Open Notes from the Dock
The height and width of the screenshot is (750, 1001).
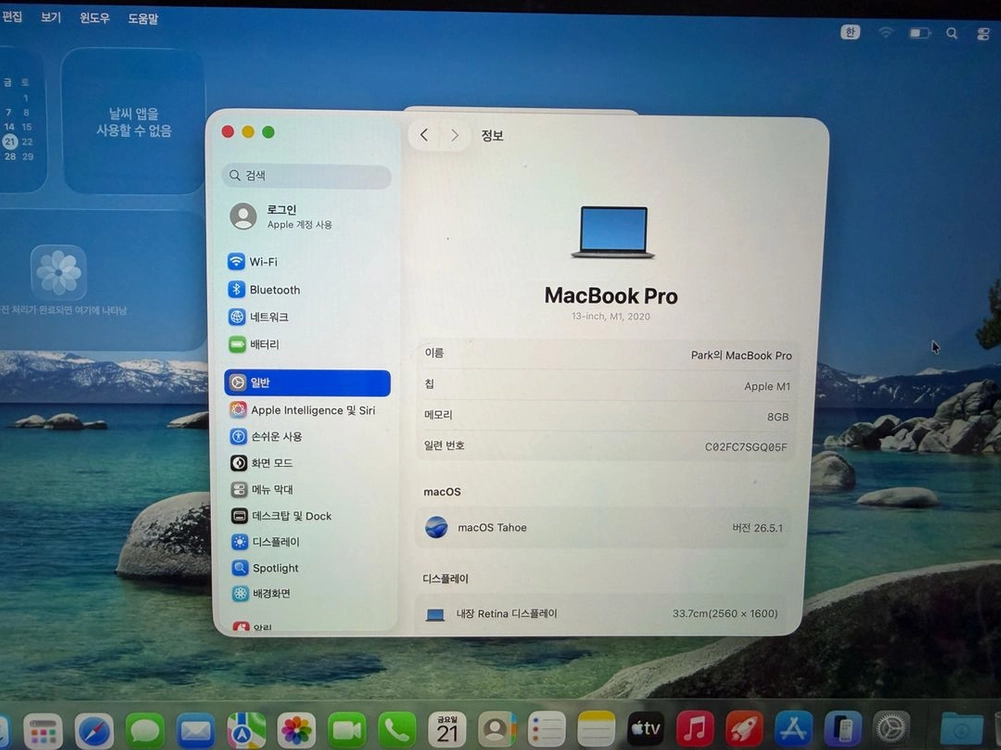(x=596, y=728)
